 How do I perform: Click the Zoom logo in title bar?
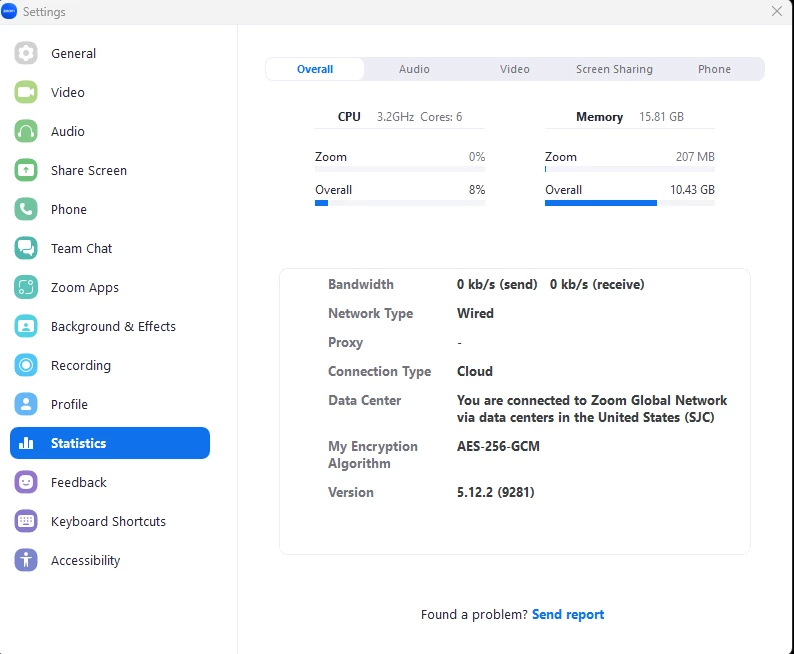[x=9, y=11]
